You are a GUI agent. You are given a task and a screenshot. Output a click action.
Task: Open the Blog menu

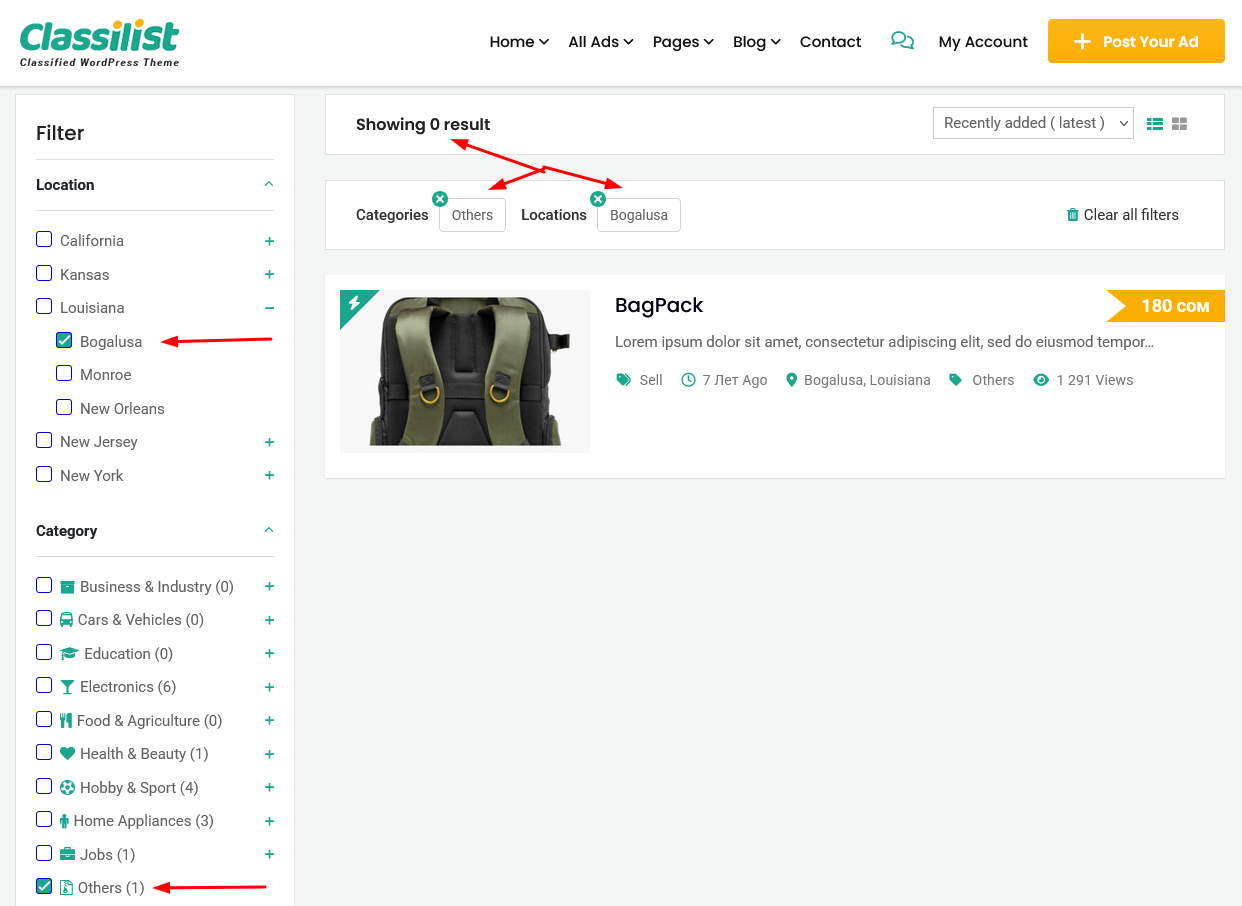click(757, 42)
